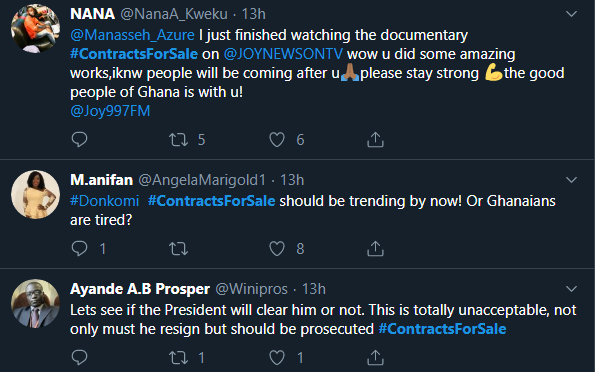
Task: Share M.anifan's tweet via share icon
Action: pyautogui.click(x=375, y=249)
